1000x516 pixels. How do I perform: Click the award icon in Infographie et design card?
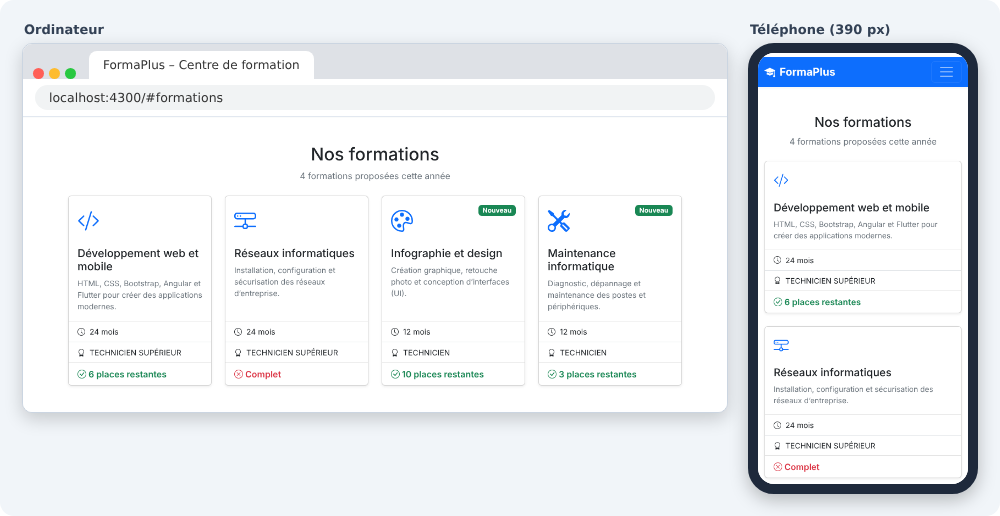pyautogui.click(x=395, y=353)
